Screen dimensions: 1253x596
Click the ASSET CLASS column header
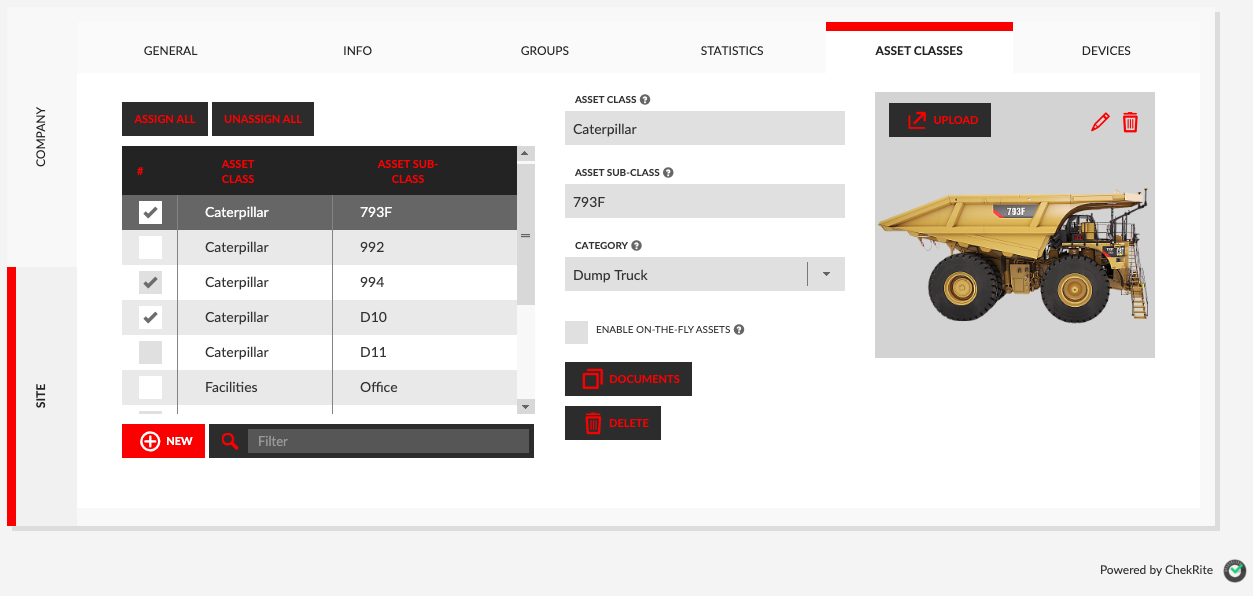pos(238,171)
